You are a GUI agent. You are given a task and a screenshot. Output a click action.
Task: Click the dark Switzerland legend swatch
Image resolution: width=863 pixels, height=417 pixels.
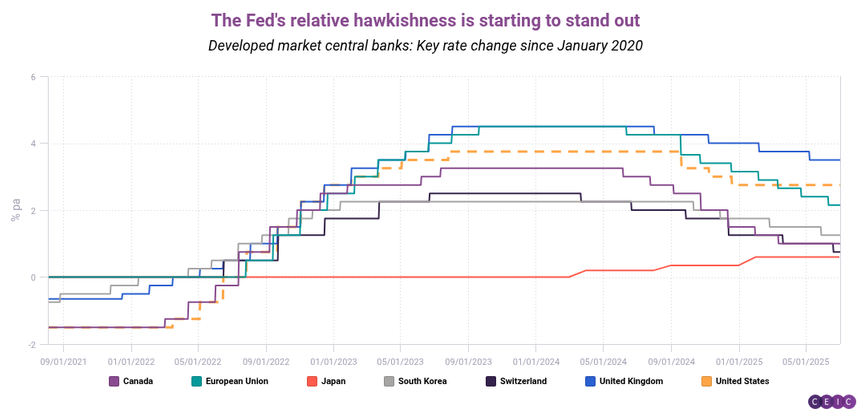coord(490,381)
